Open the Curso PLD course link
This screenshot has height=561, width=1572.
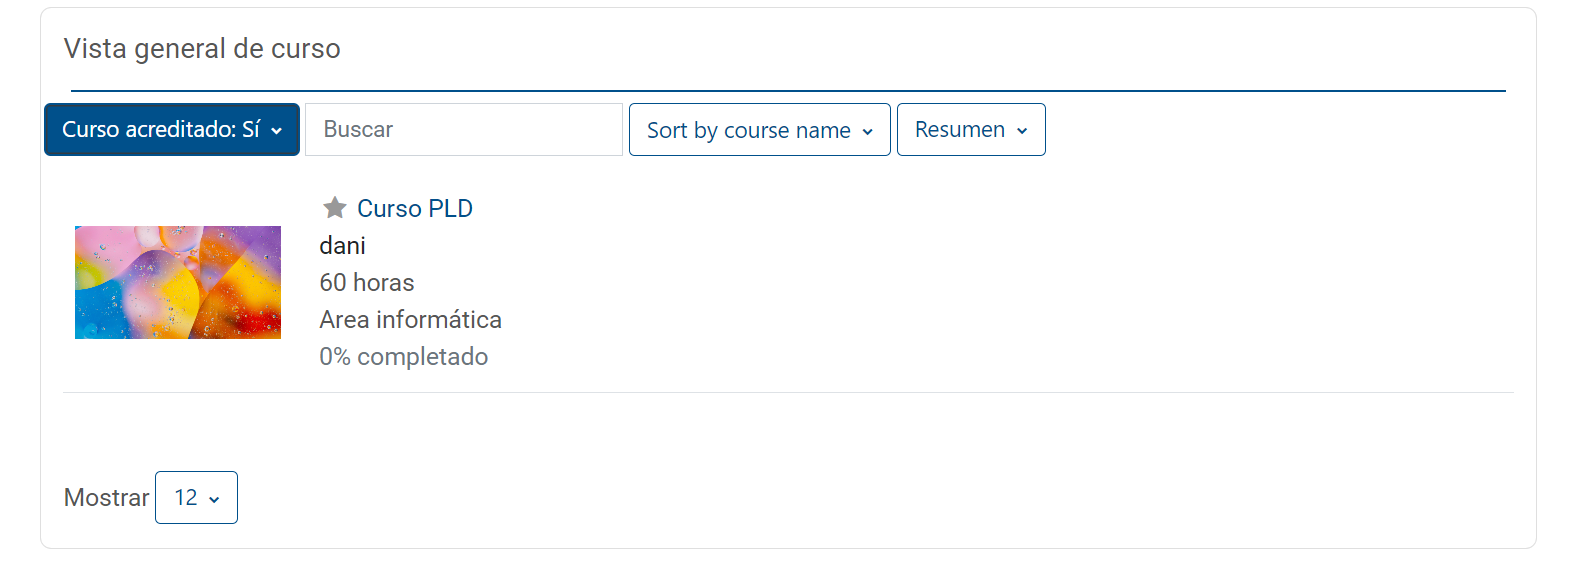(415, 208)
